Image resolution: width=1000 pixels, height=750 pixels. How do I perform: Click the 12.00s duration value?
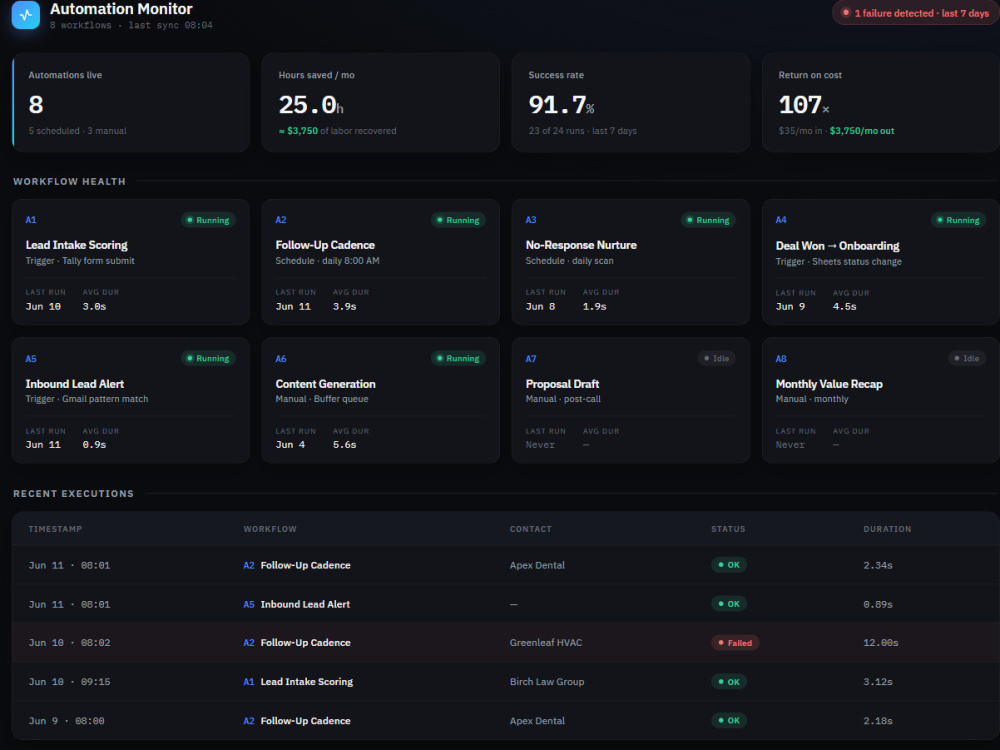pos(881,643)
